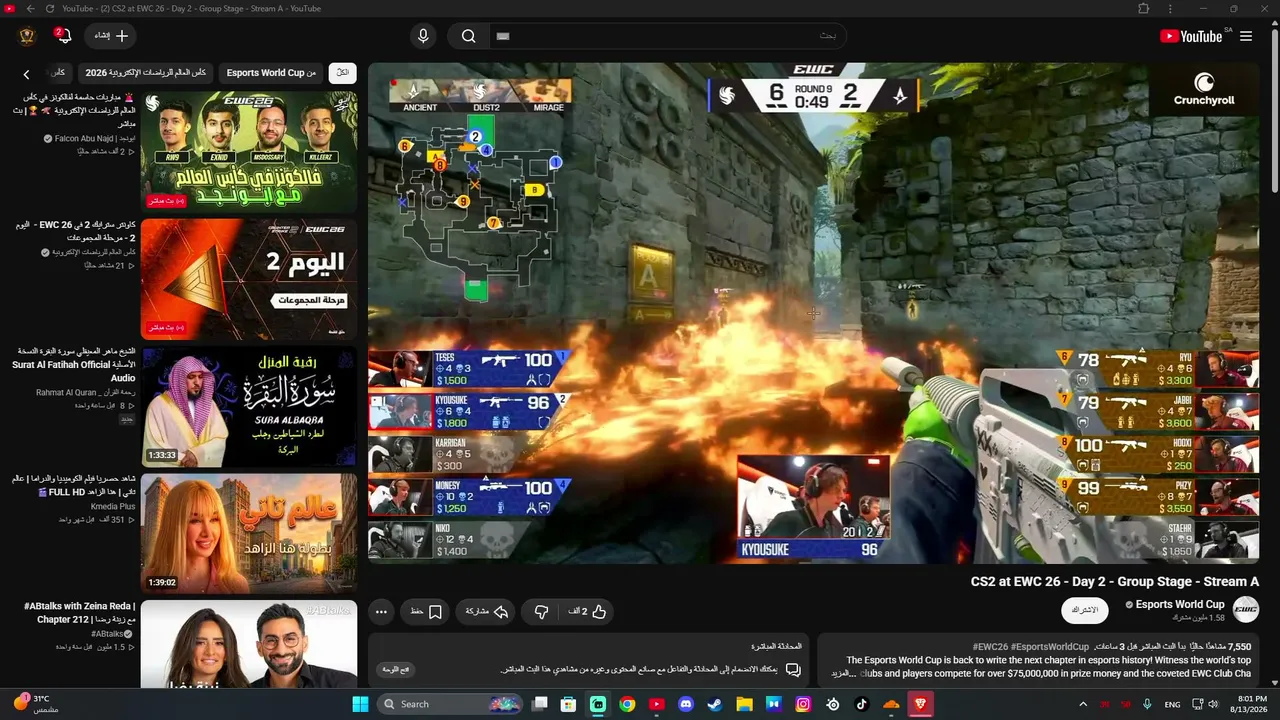1280x720 pixels.
Task: Open YouTube guide hamburger menu
Action: tap(1246, 36)
